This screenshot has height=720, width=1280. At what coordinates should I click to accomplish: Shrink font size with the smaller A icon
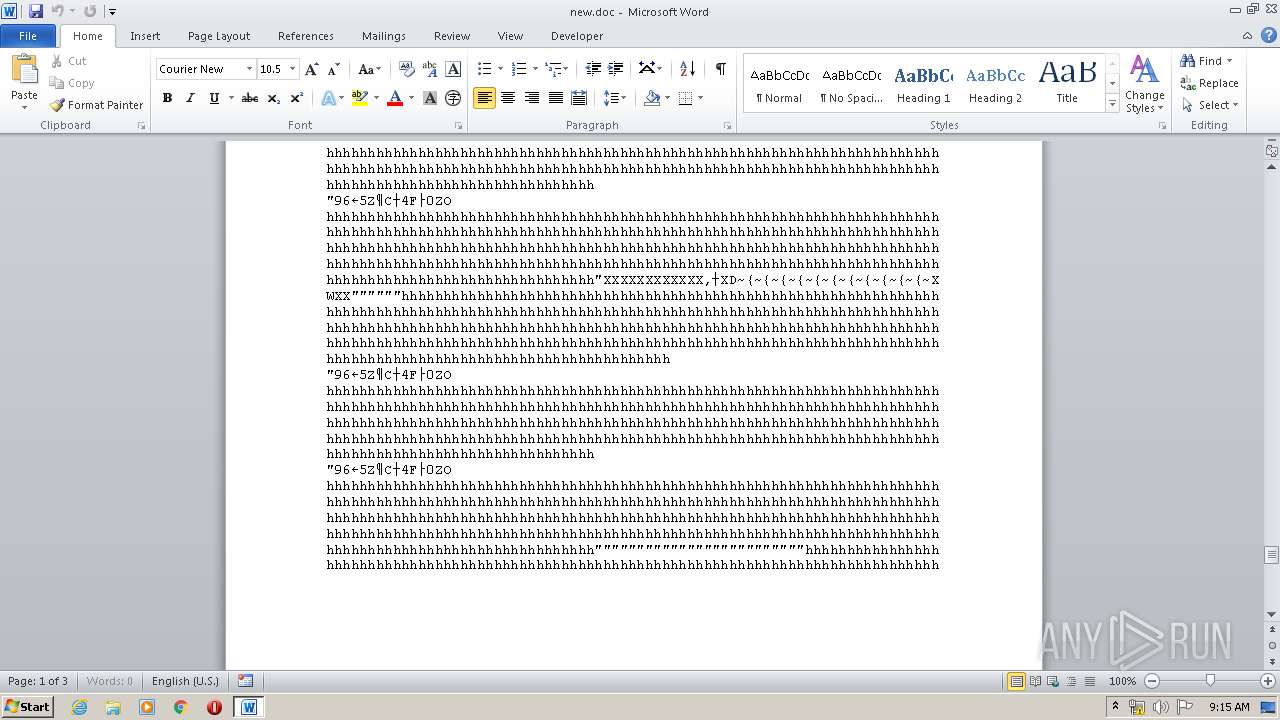tap(334, 69)
